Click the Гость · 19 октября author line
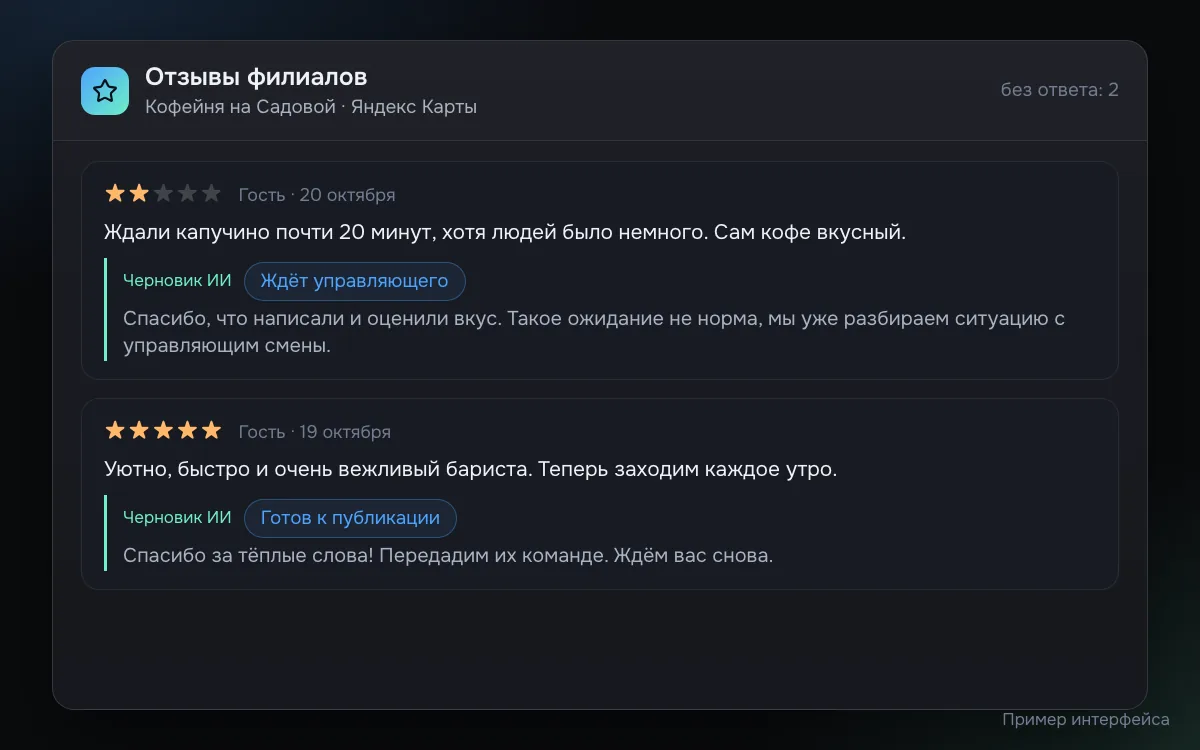This screenshot has height=750, width=1200. tap(315, 432)
